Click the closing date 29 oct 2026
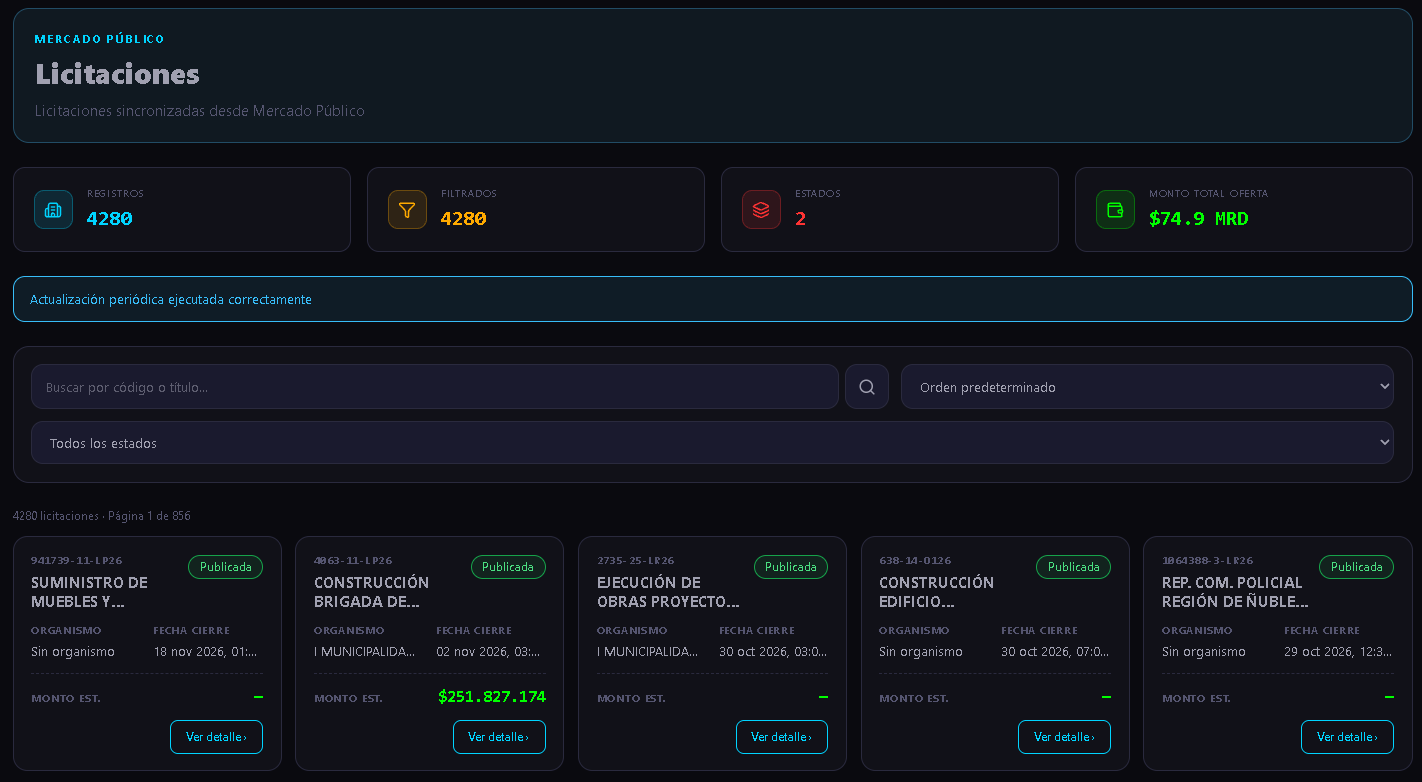1422x782 pixels. (x=1337, y=652)
